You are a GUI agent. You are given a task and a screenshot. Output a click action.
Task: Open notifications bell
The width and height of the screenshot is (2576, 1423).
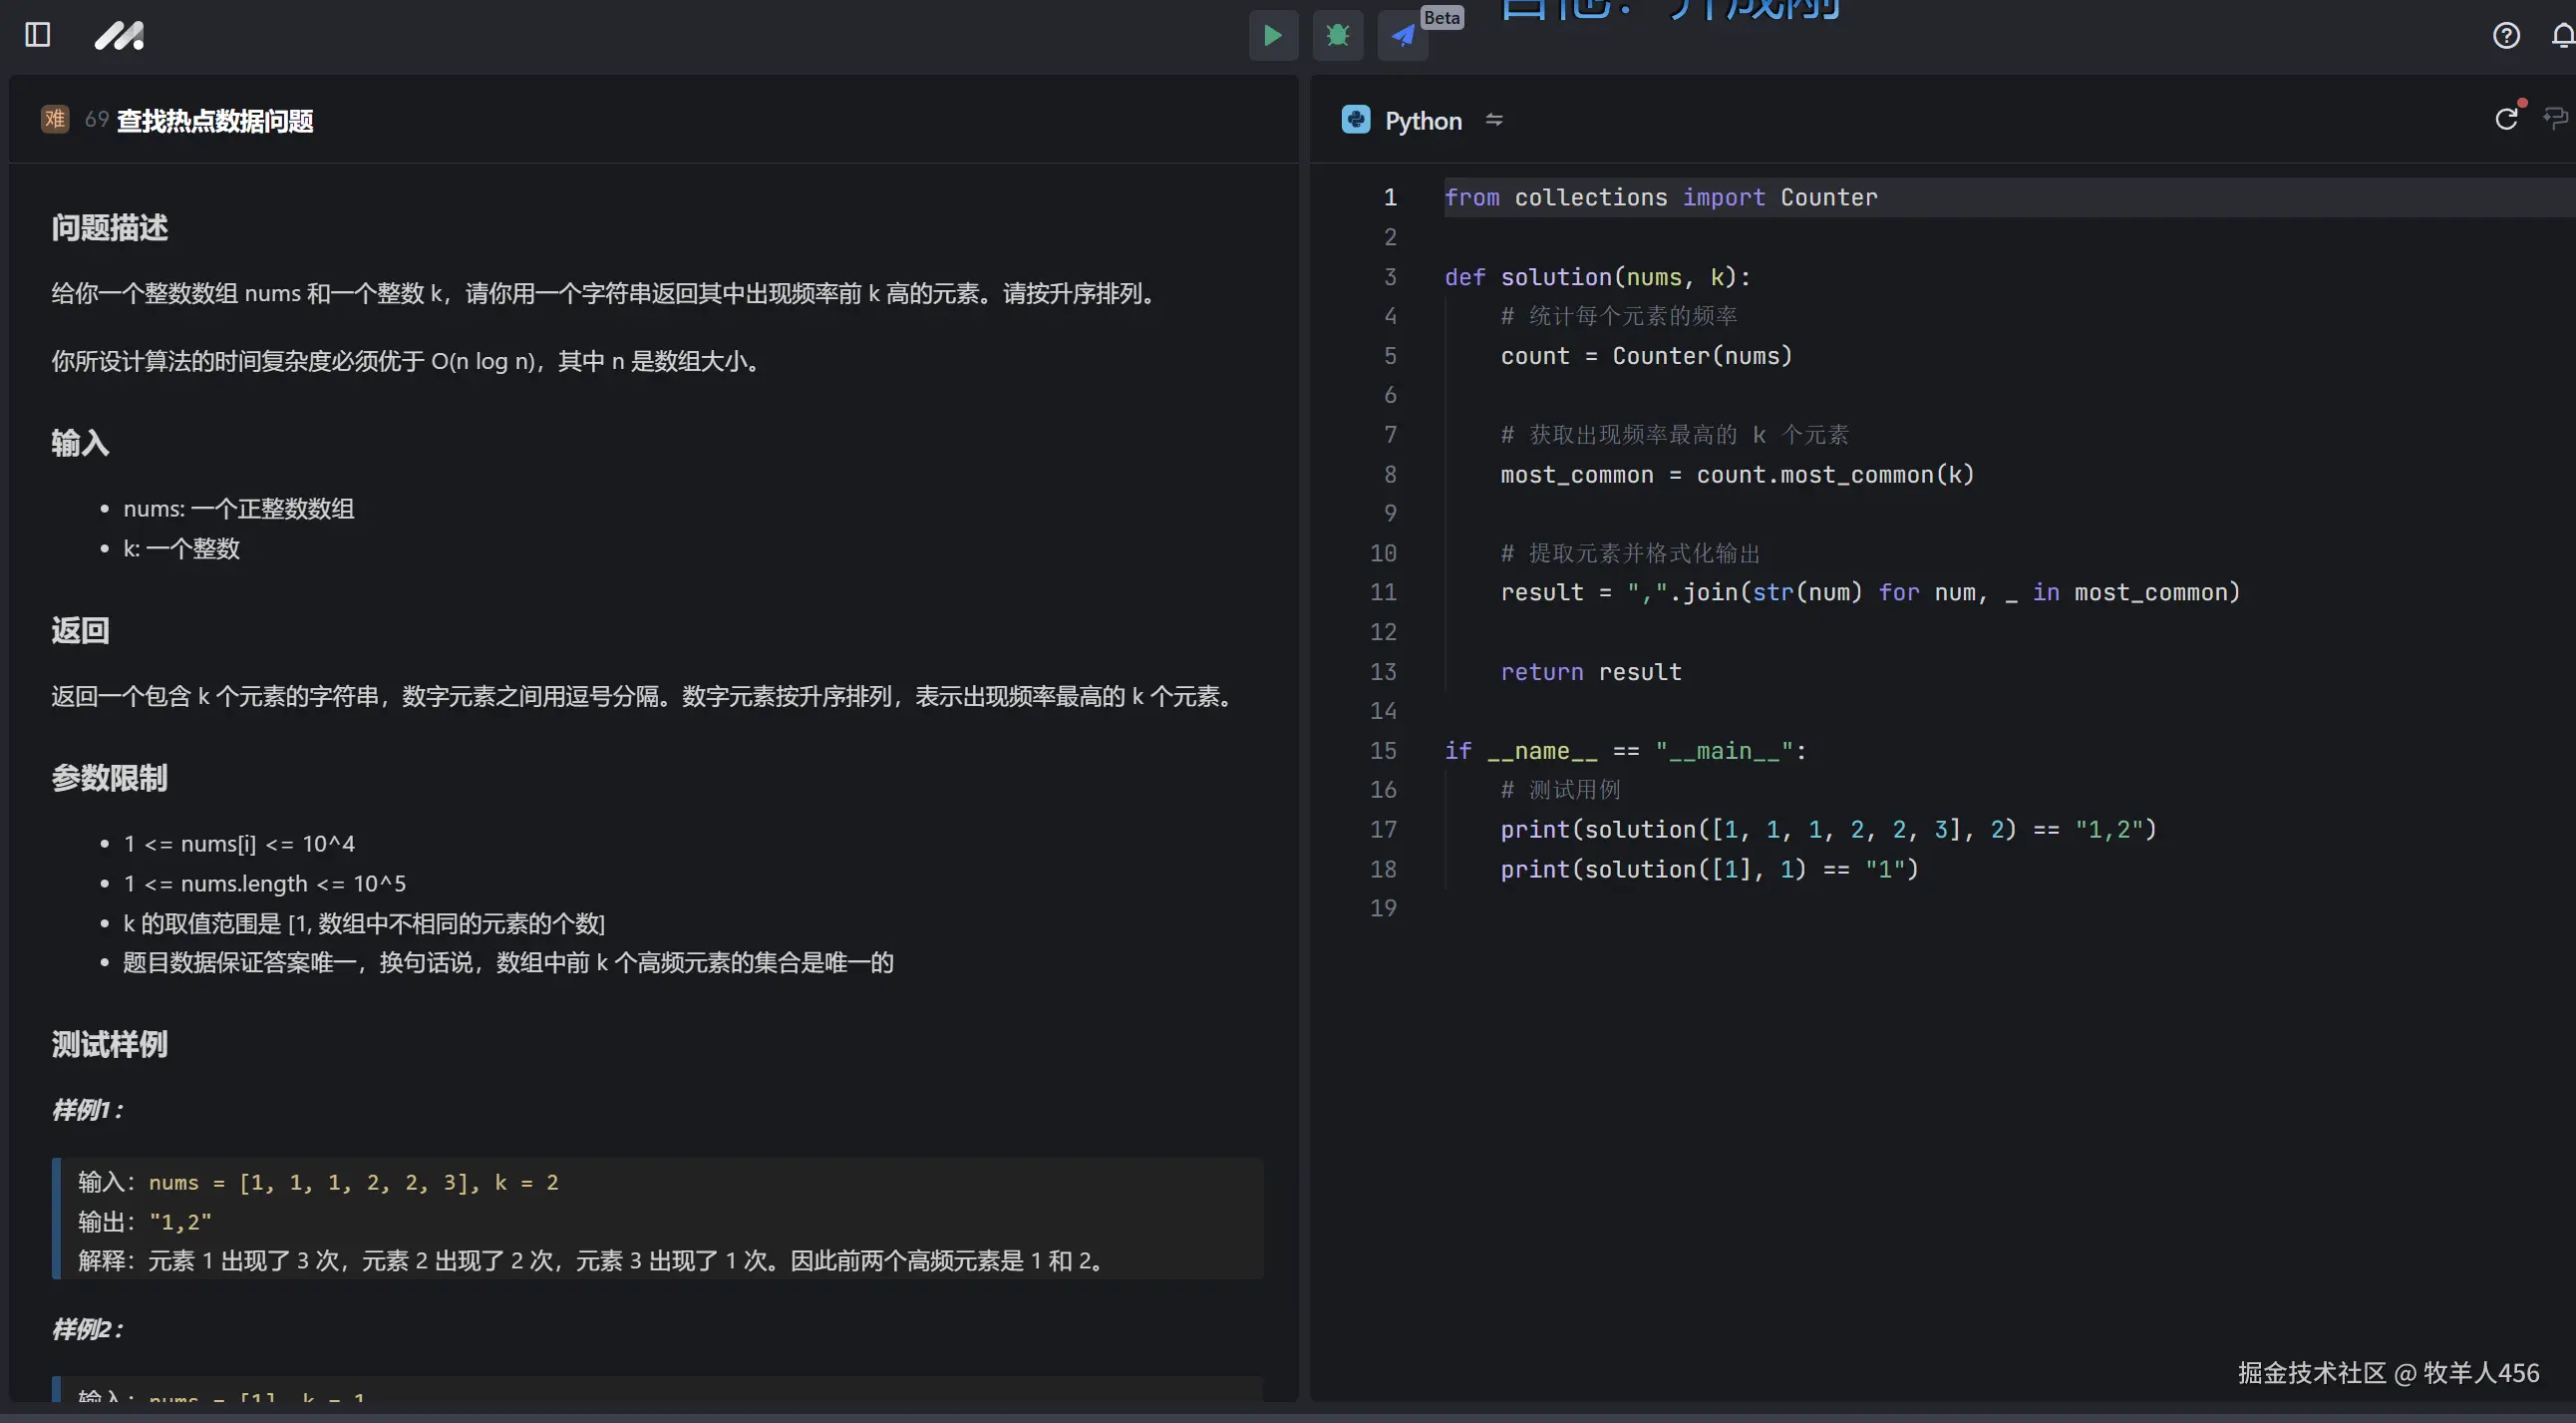click(x=2563, y=36)
